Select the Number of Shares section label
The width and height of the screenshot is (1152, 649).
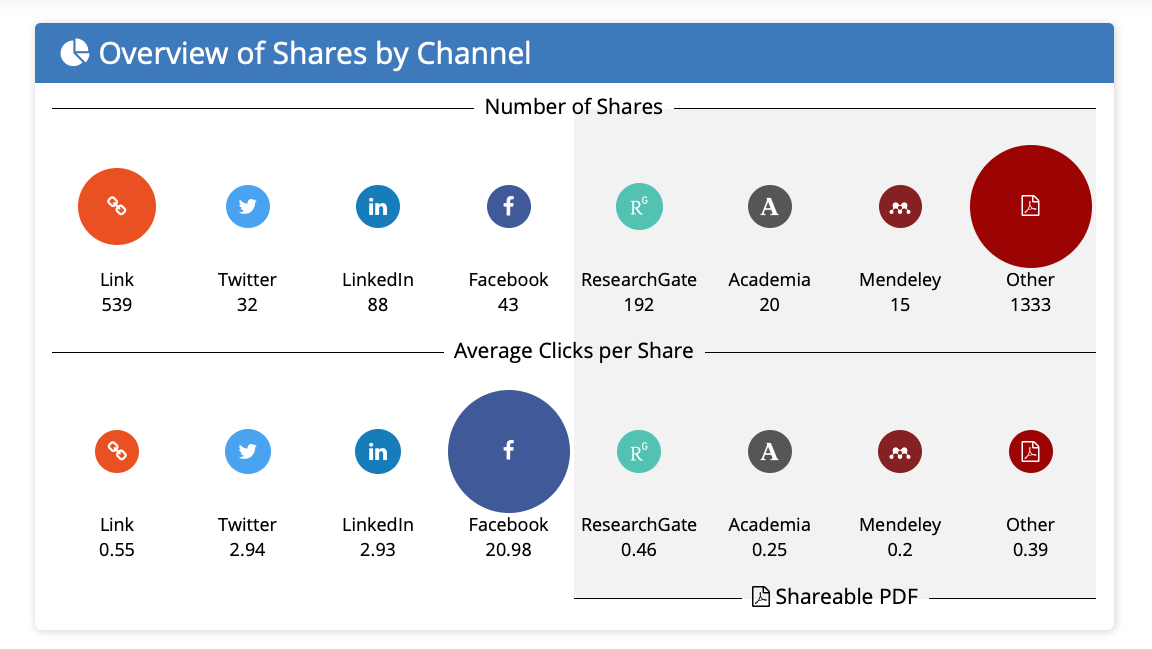[x=574, y=106]
